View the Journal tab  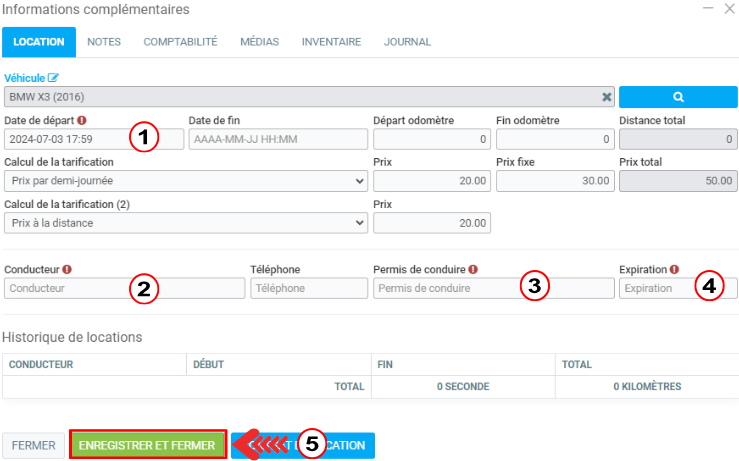click(x=407, y=42)
